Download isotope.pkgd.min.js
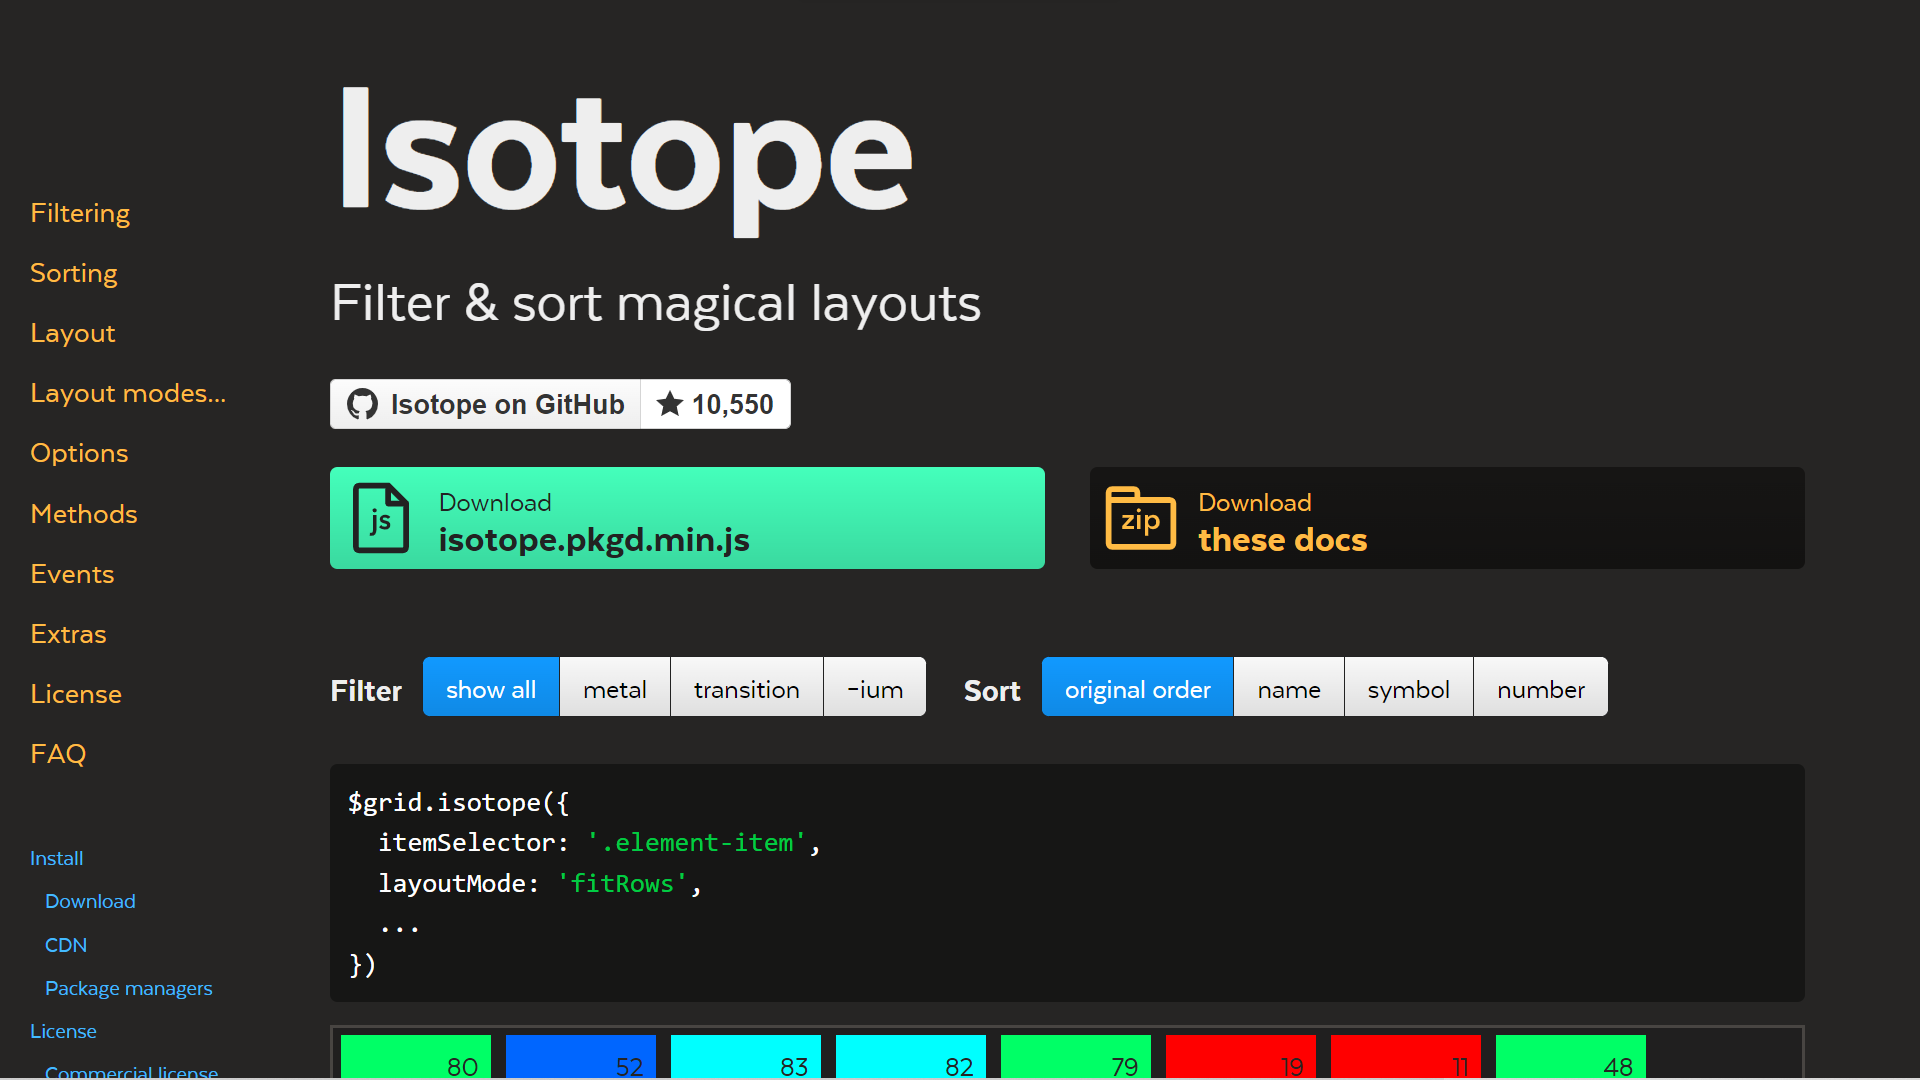Viewport: 1920px width, 1080px height. click(687, 518)
